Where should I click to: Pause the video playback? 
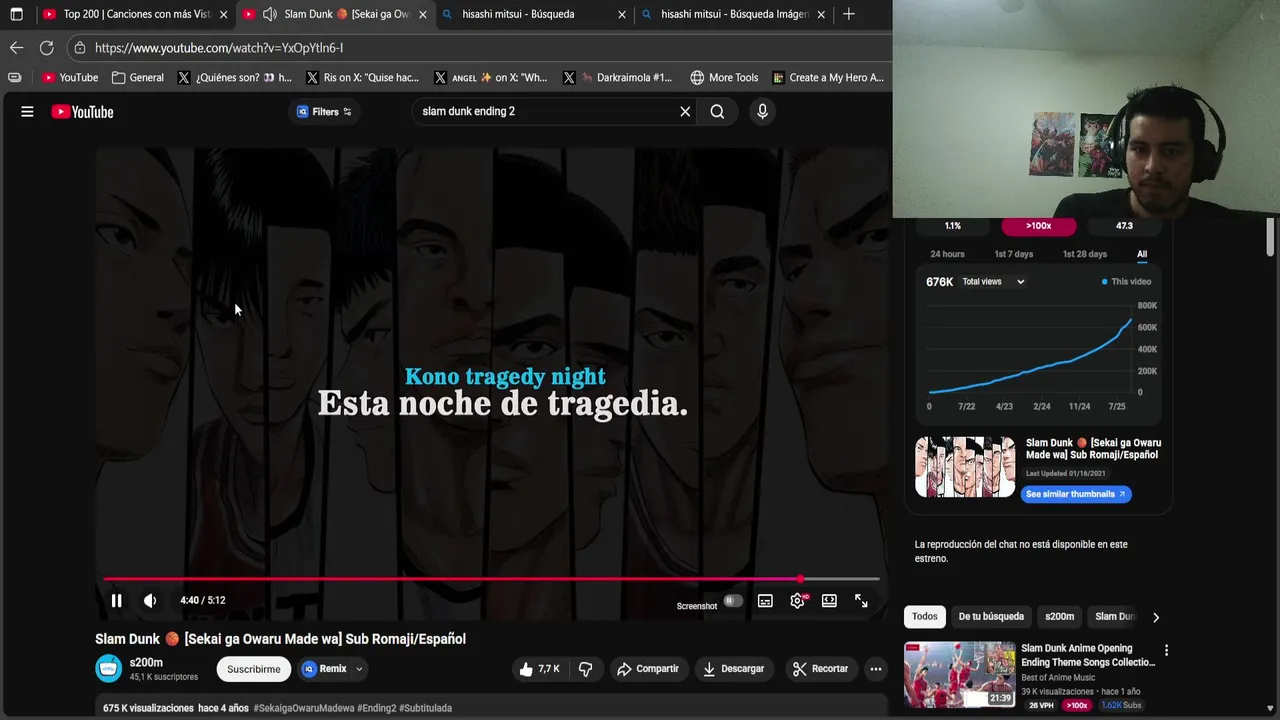pyautogui.click(x=116, y=600)
